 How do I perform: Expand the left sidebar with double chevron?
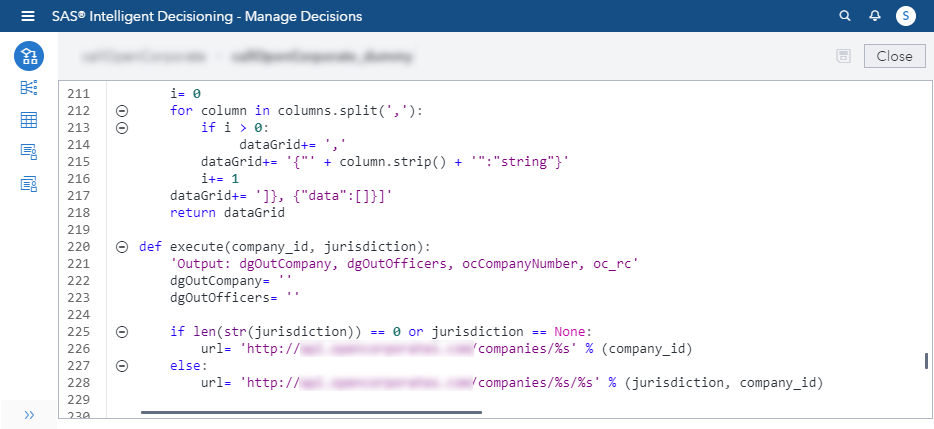[29, 414]
